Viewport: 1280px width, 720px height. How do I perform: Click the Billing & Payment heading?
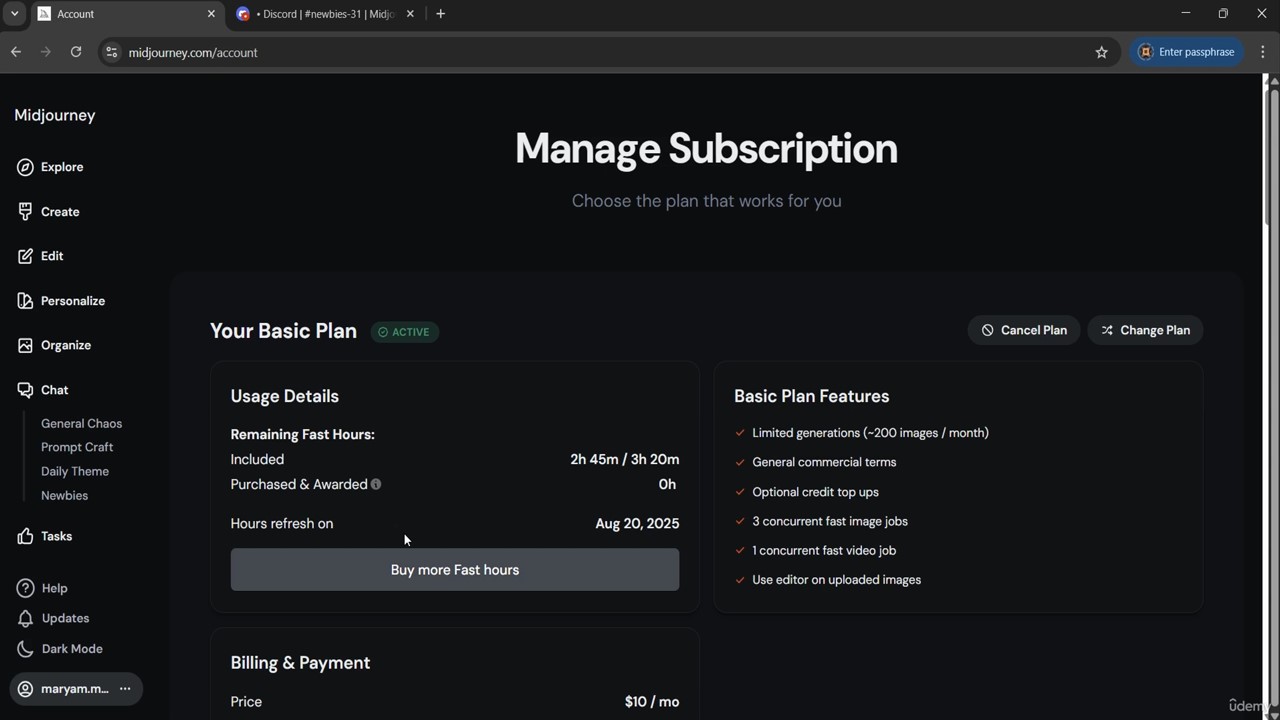300,663
